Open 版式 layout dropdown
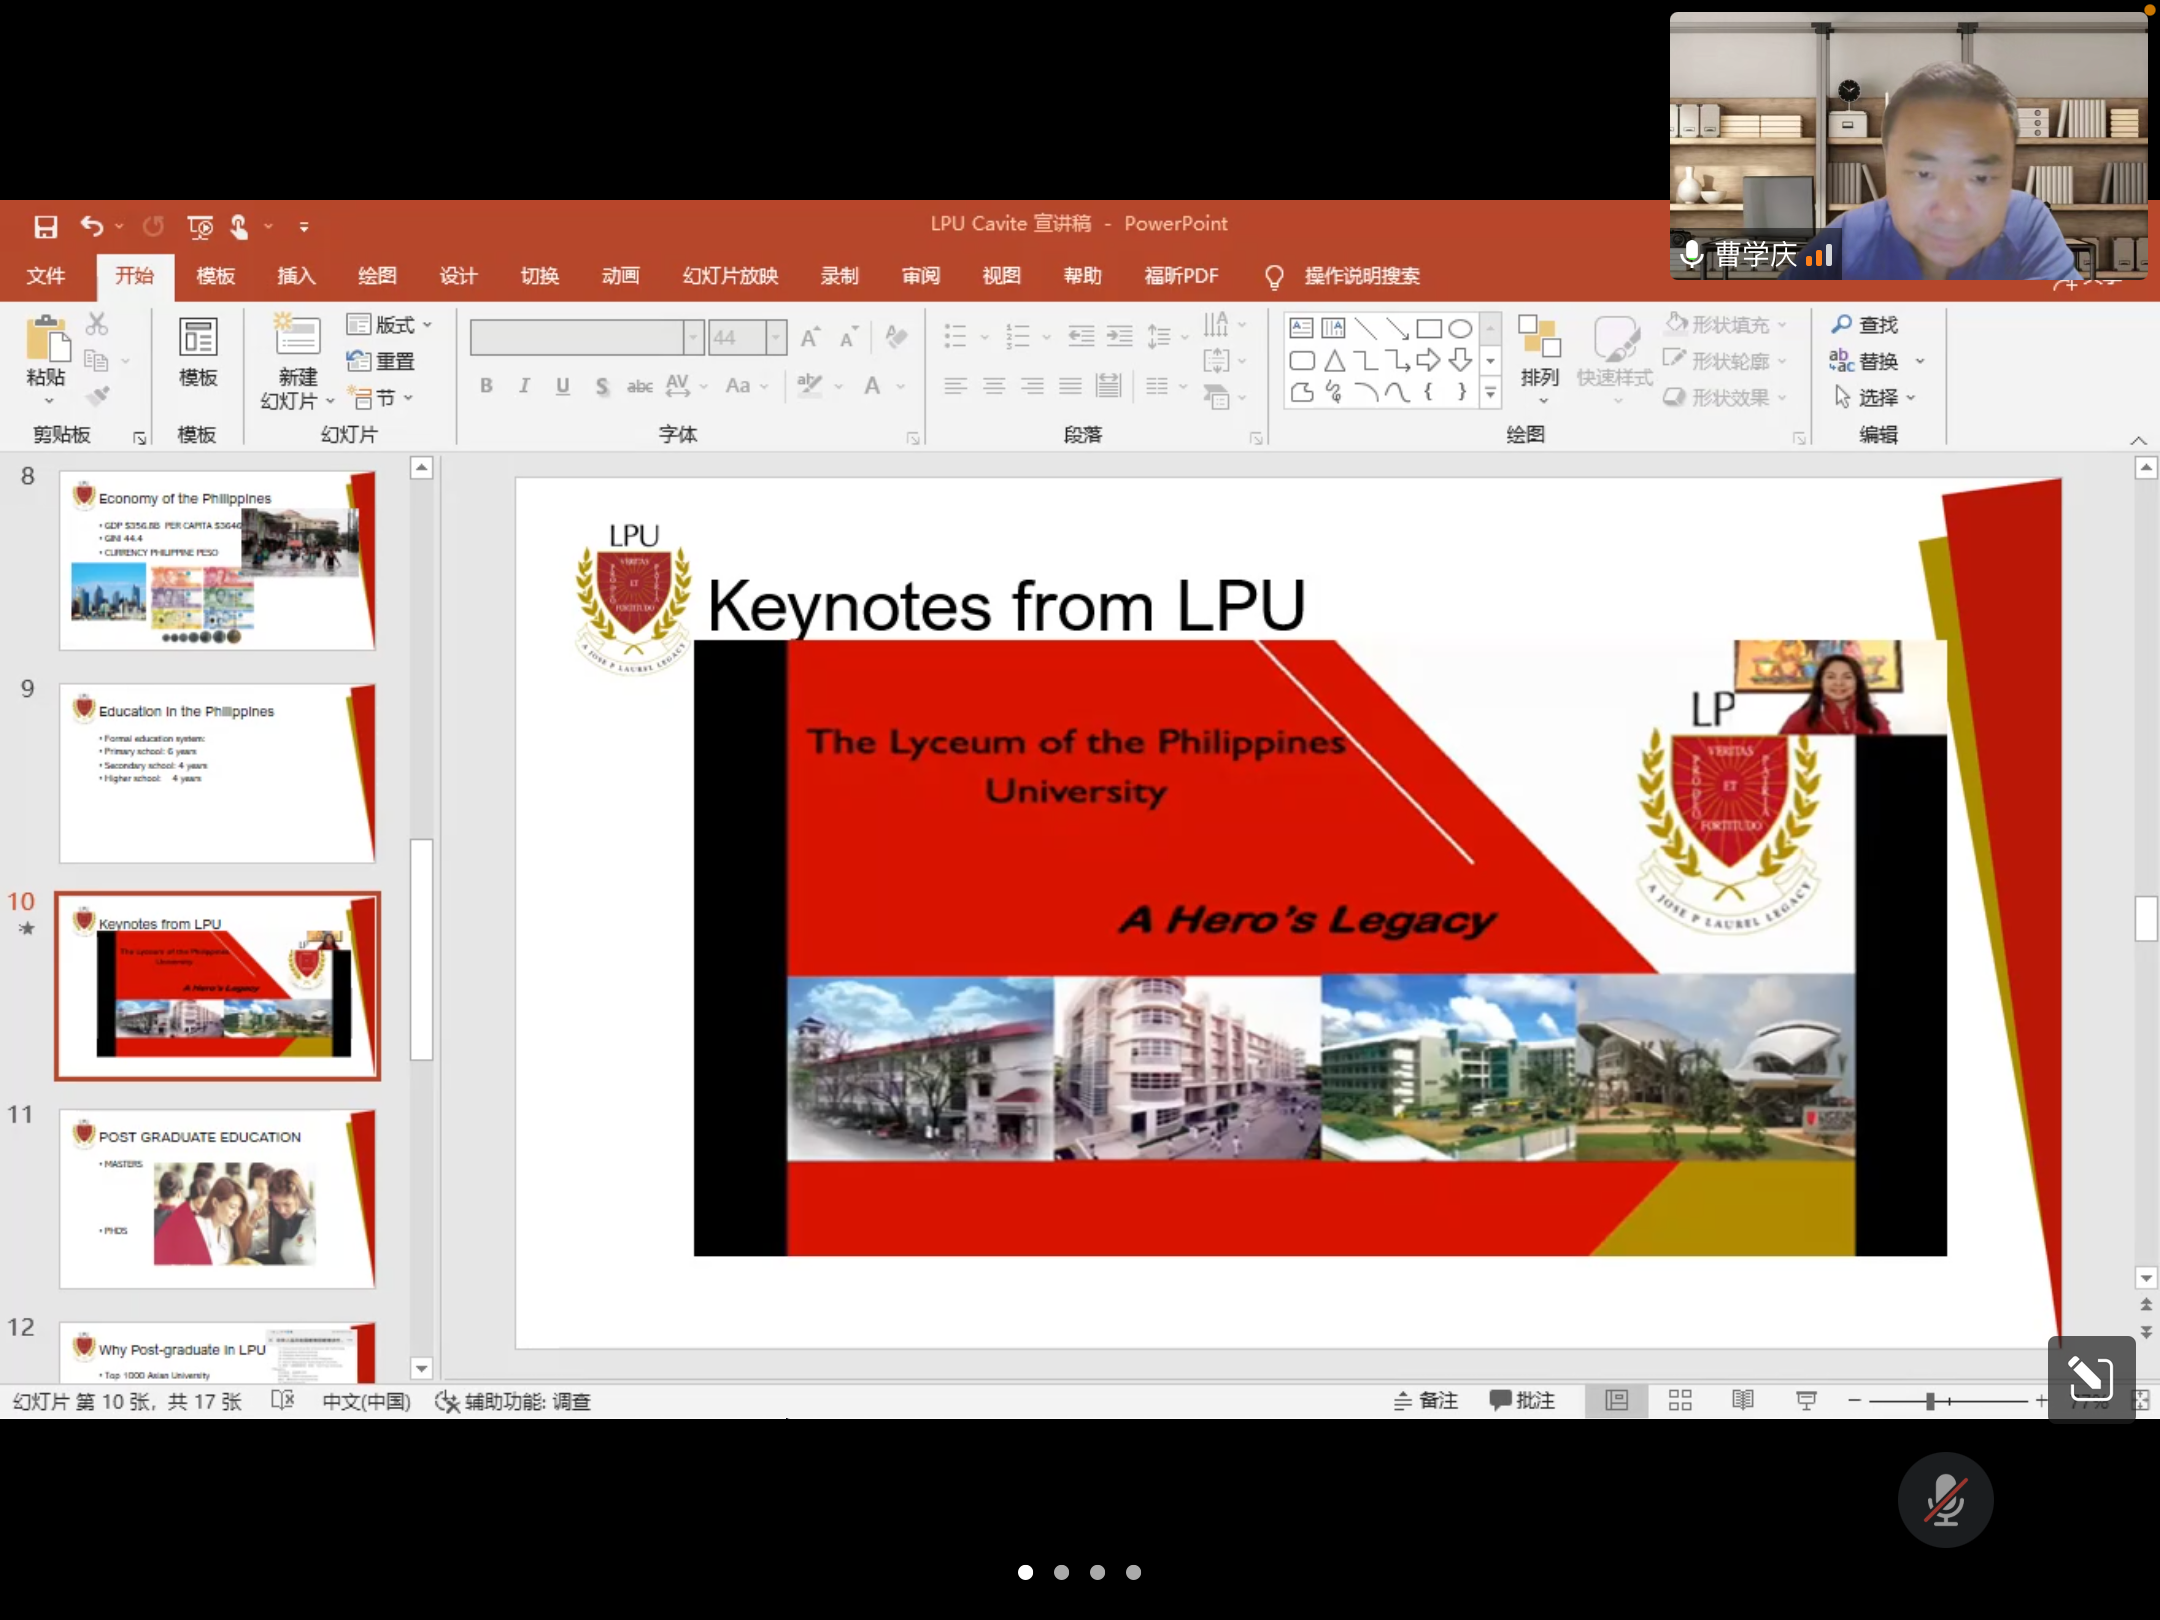Image resolution: width=2160 pixels, height=1620 pixels. point(389,325)
